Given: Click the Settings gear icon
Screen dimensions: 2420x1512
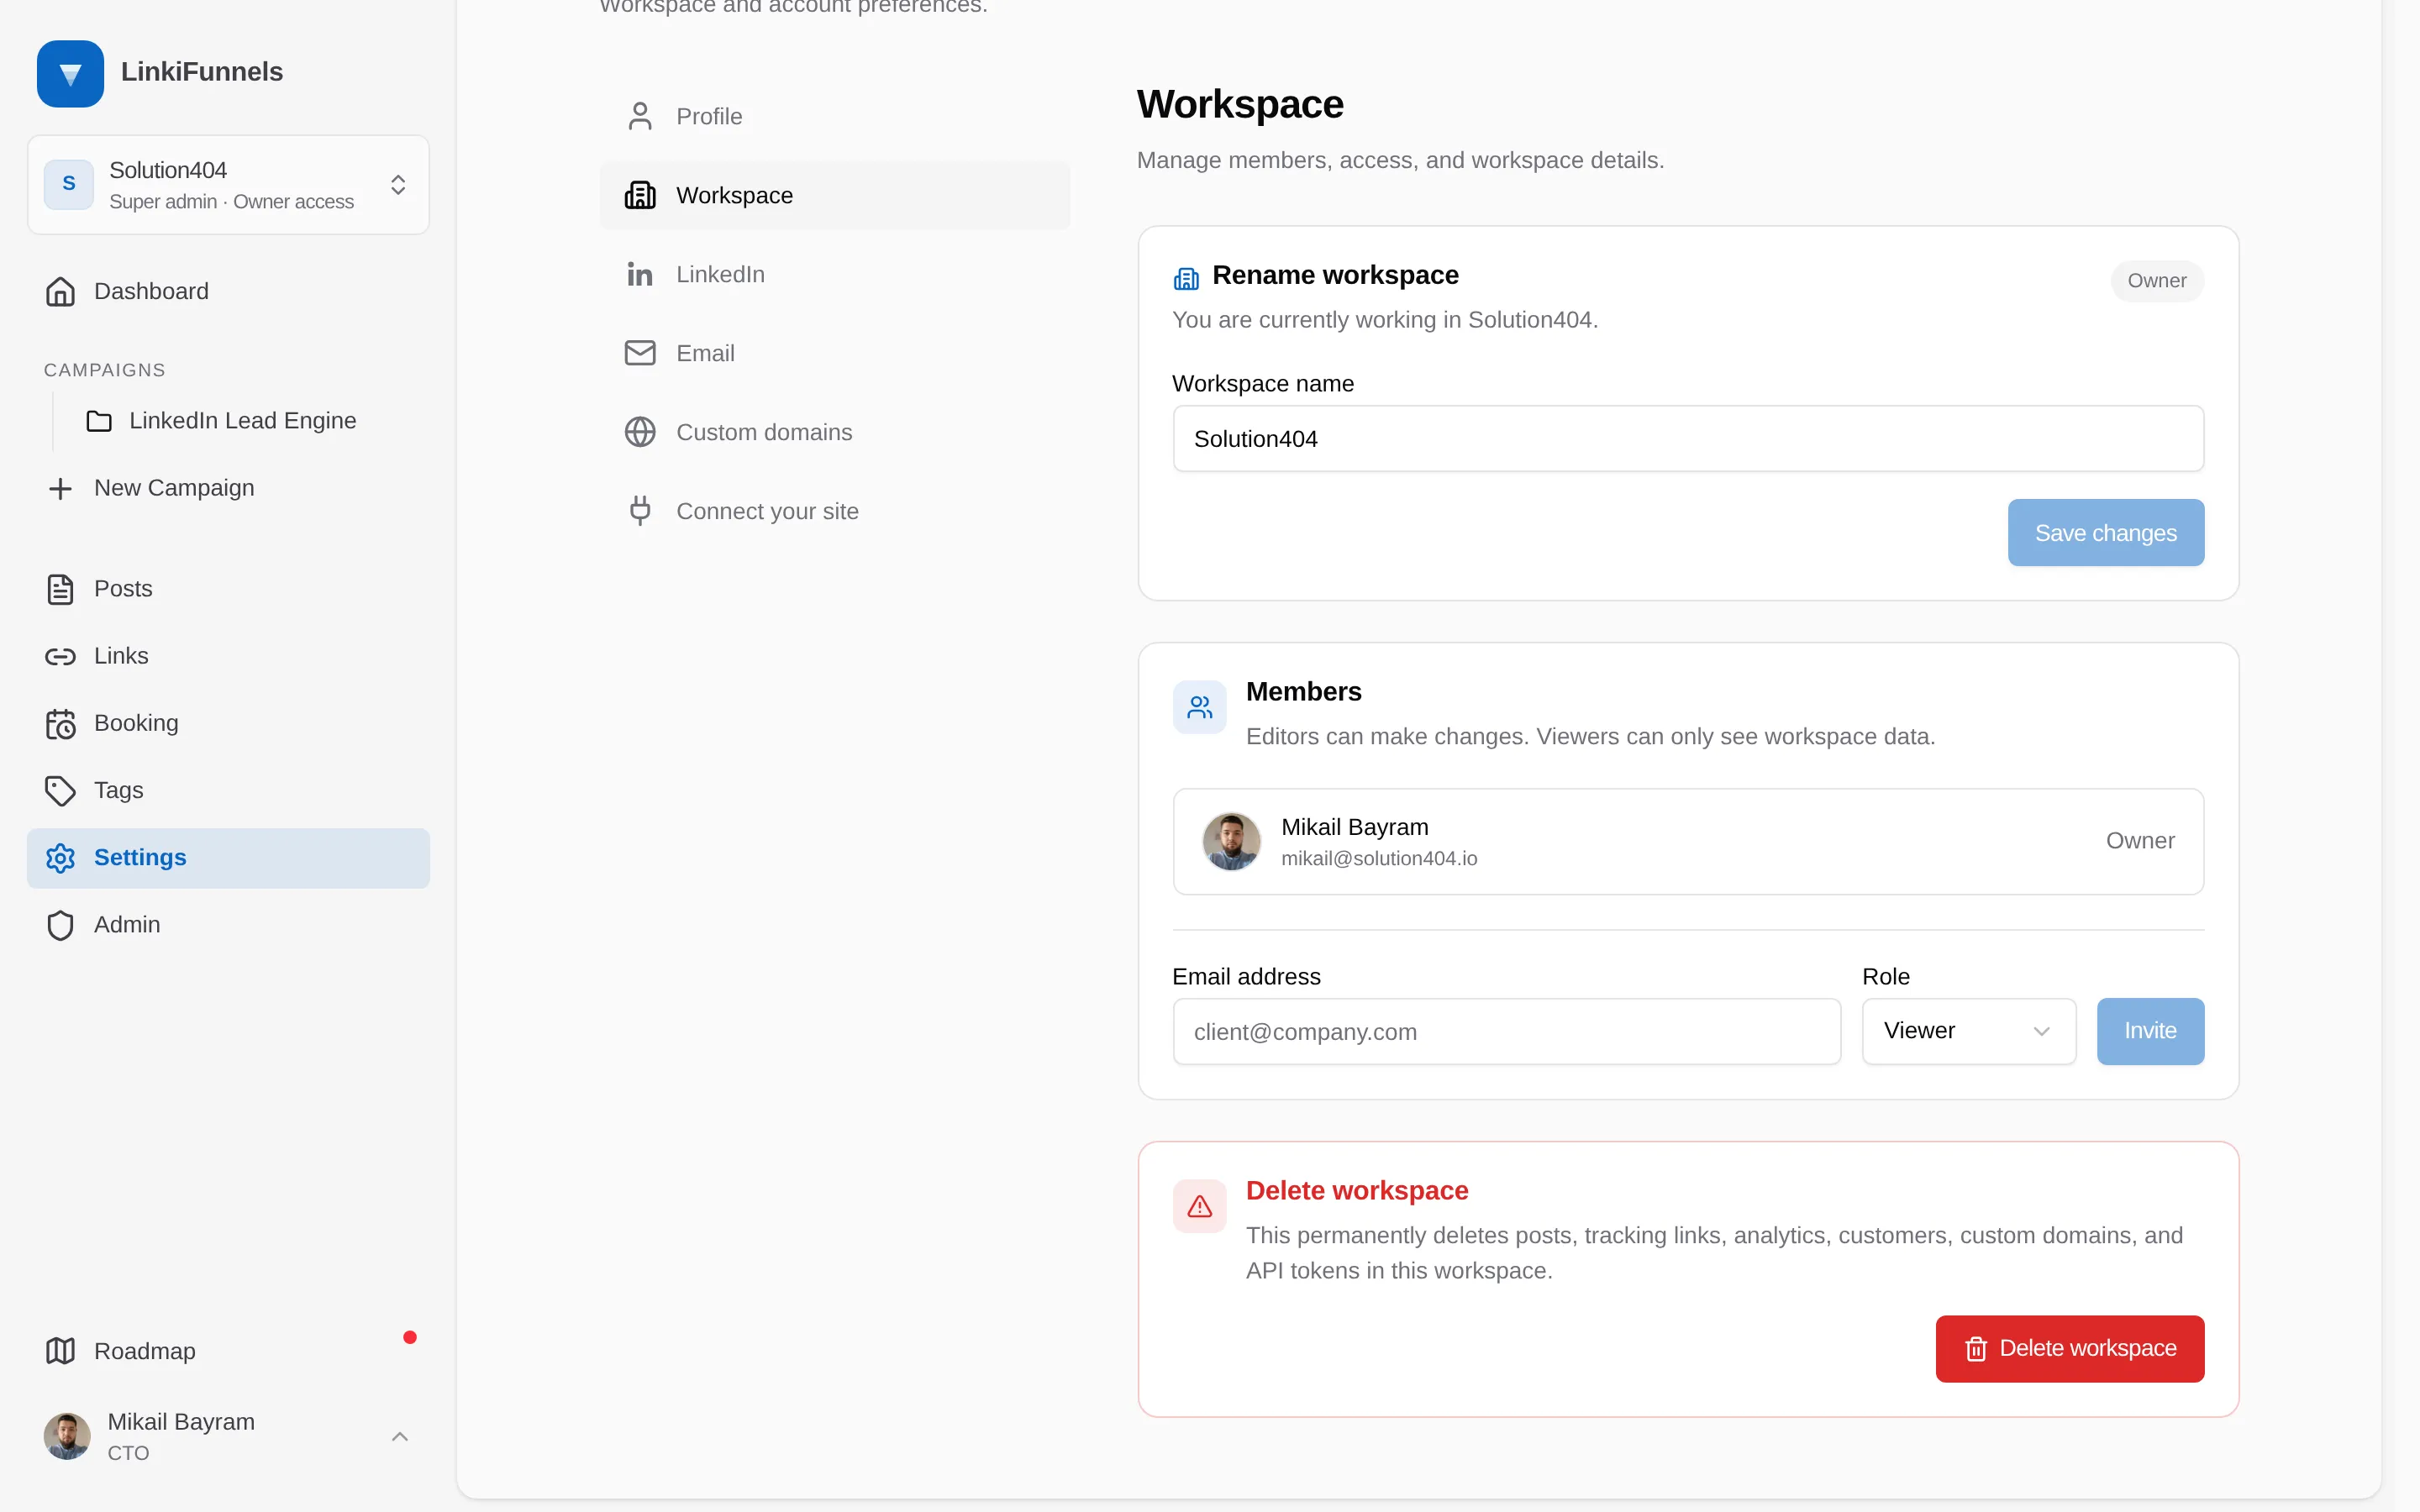Looking at the screenshot, I should (60, 858).
